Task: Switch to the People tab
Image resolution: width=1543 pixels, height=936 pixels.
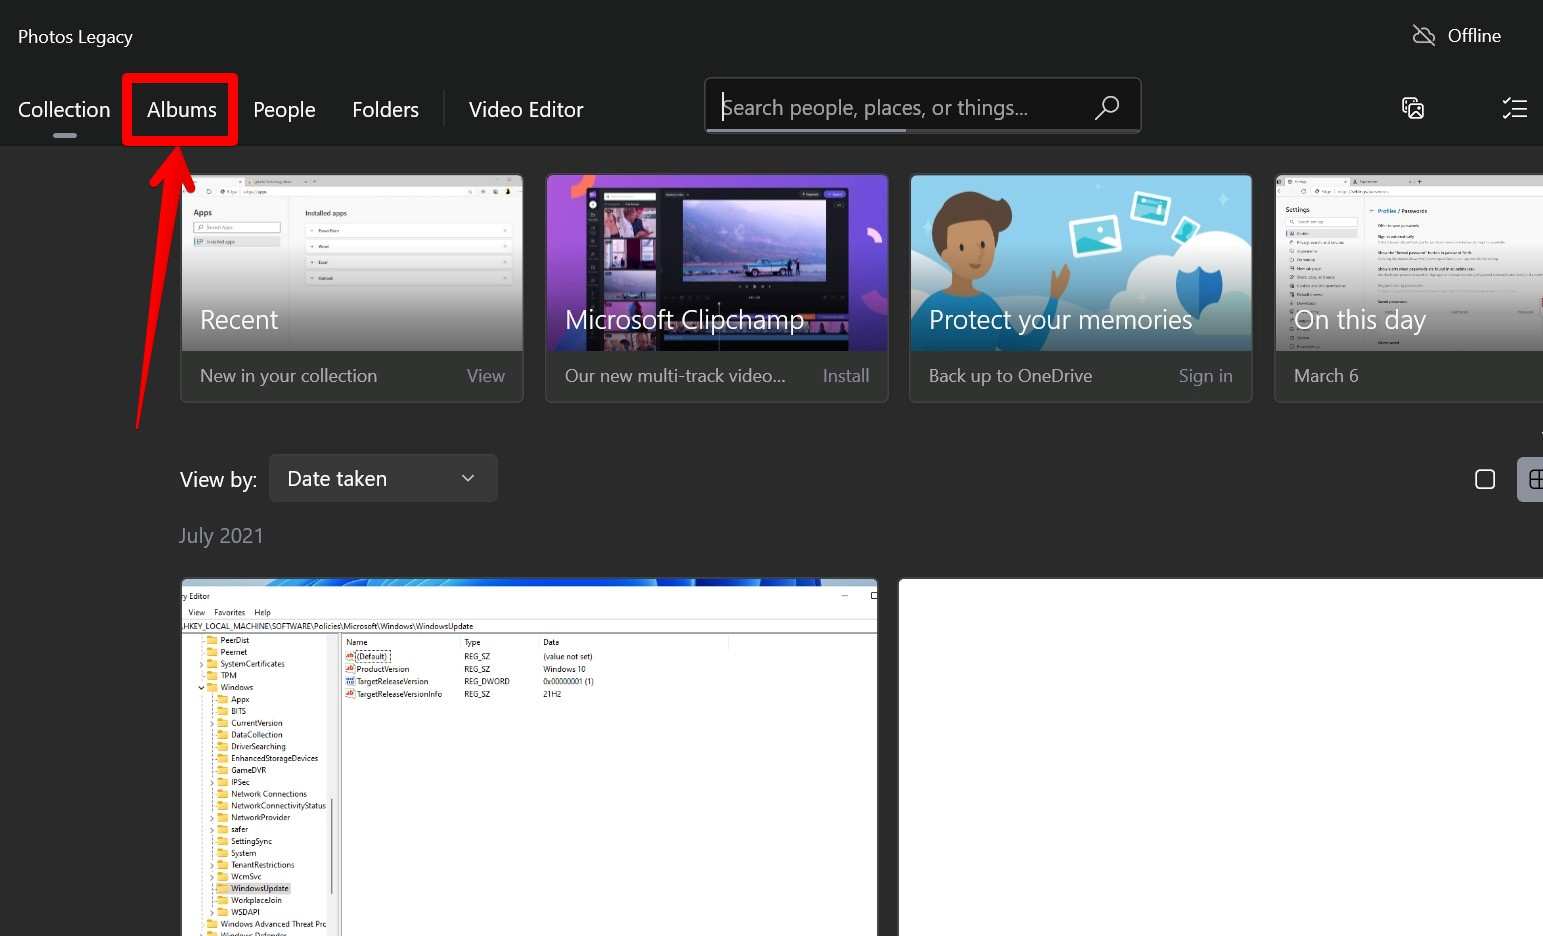Action: 284,110
